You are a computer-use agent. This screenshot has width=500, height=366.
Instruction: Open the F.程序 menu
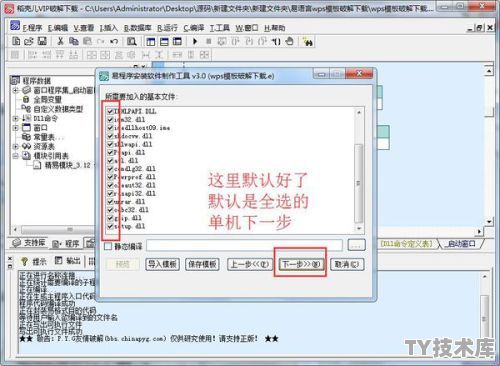[32, 28]
